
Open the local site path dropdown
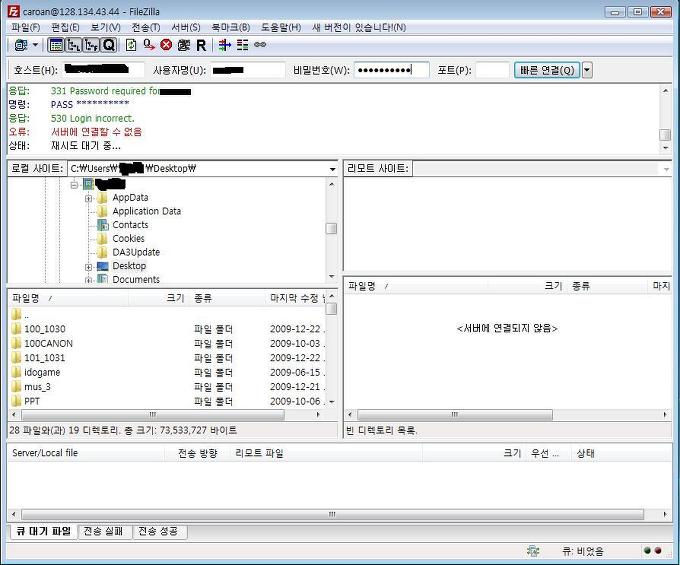[x=332, y=169]
